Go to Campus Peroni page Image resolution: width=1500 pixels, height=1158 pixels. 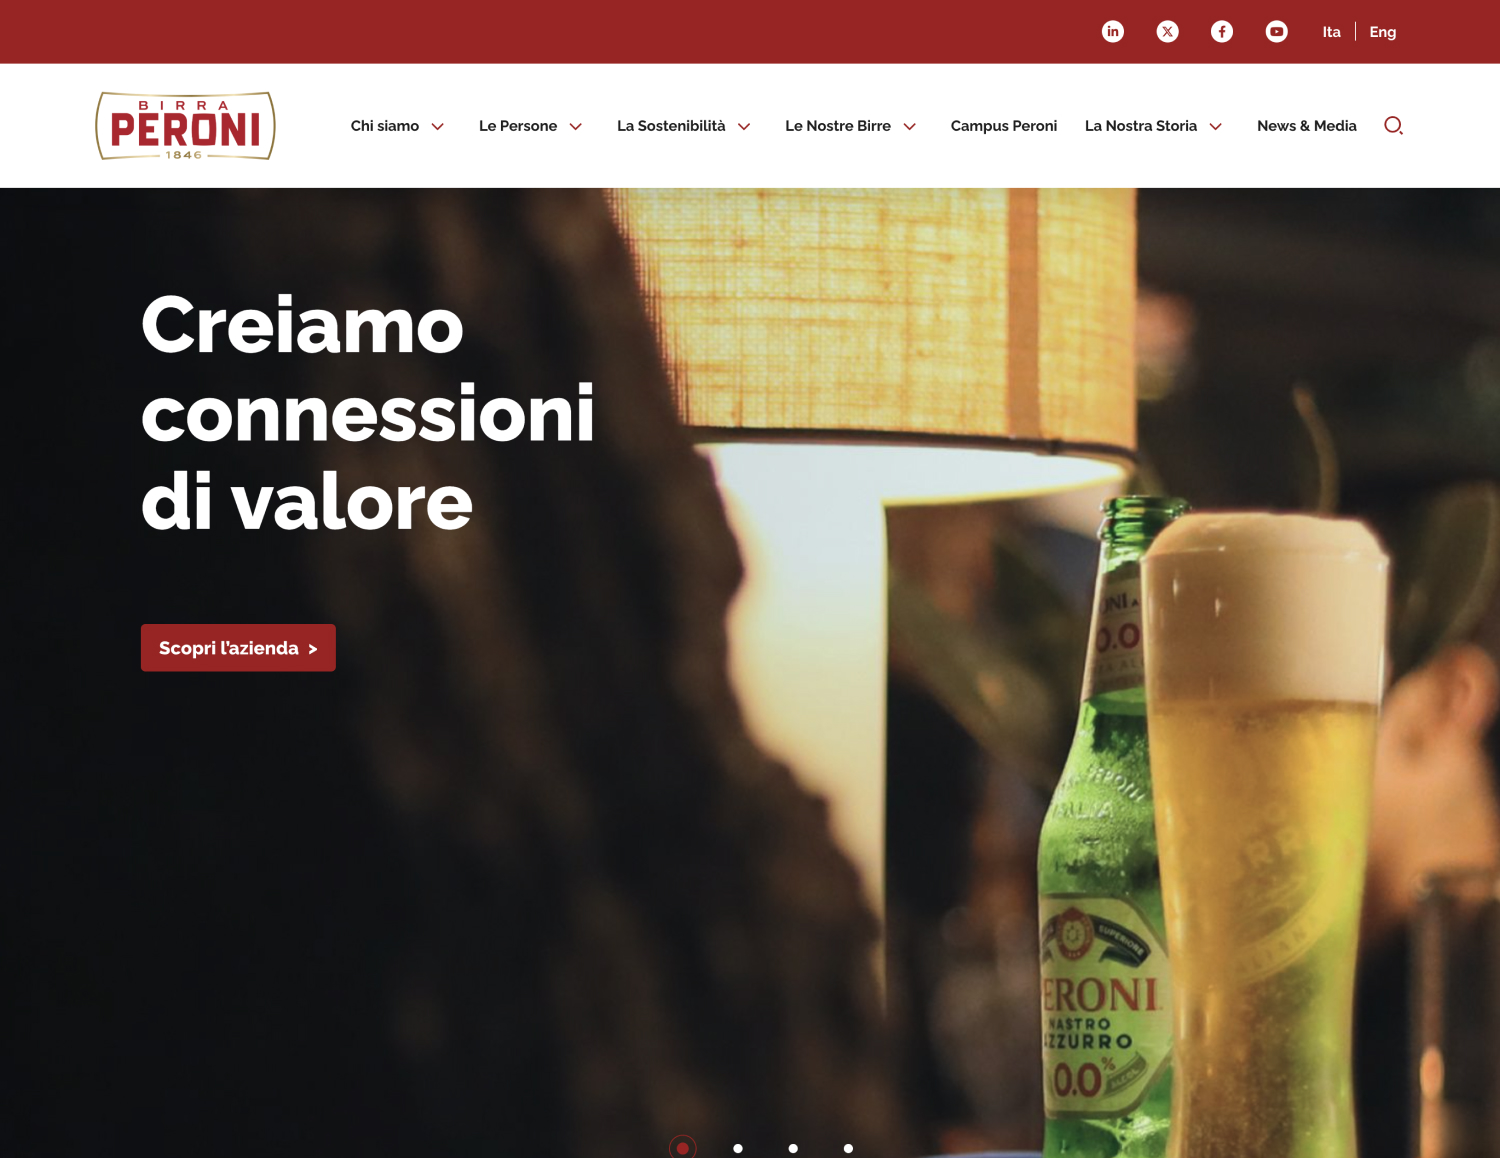coord(1003,126)
